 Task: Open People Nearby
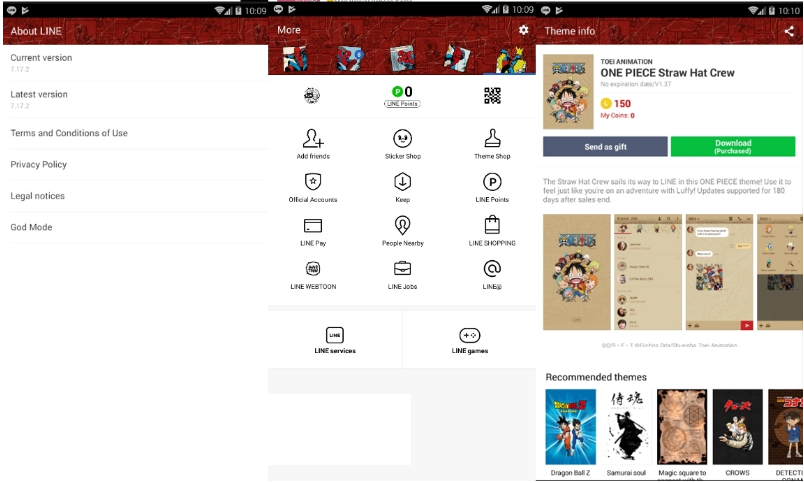[x=403, y=231]
